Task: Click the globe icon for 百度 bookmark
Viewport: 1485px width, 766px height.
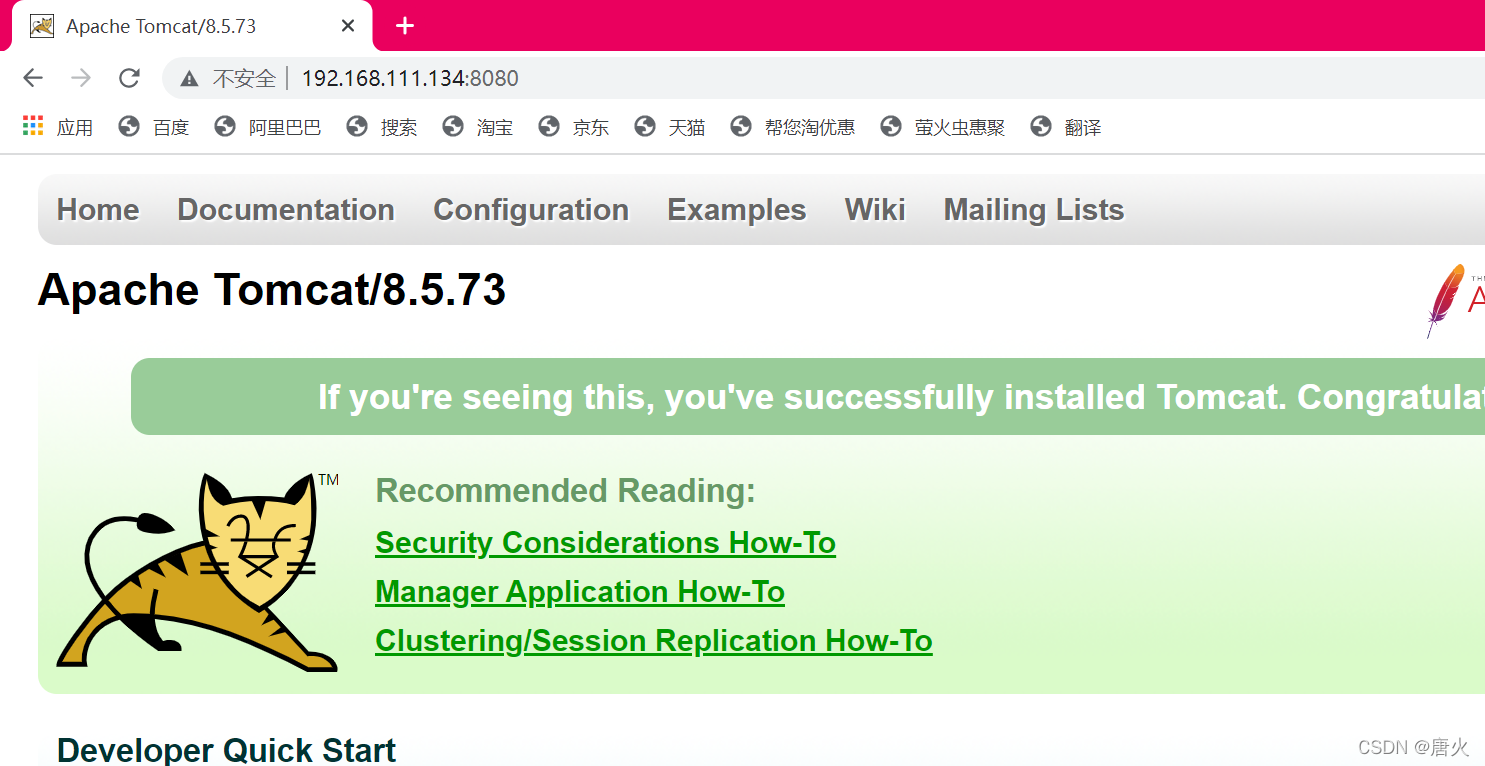Action: click(129, 126)
